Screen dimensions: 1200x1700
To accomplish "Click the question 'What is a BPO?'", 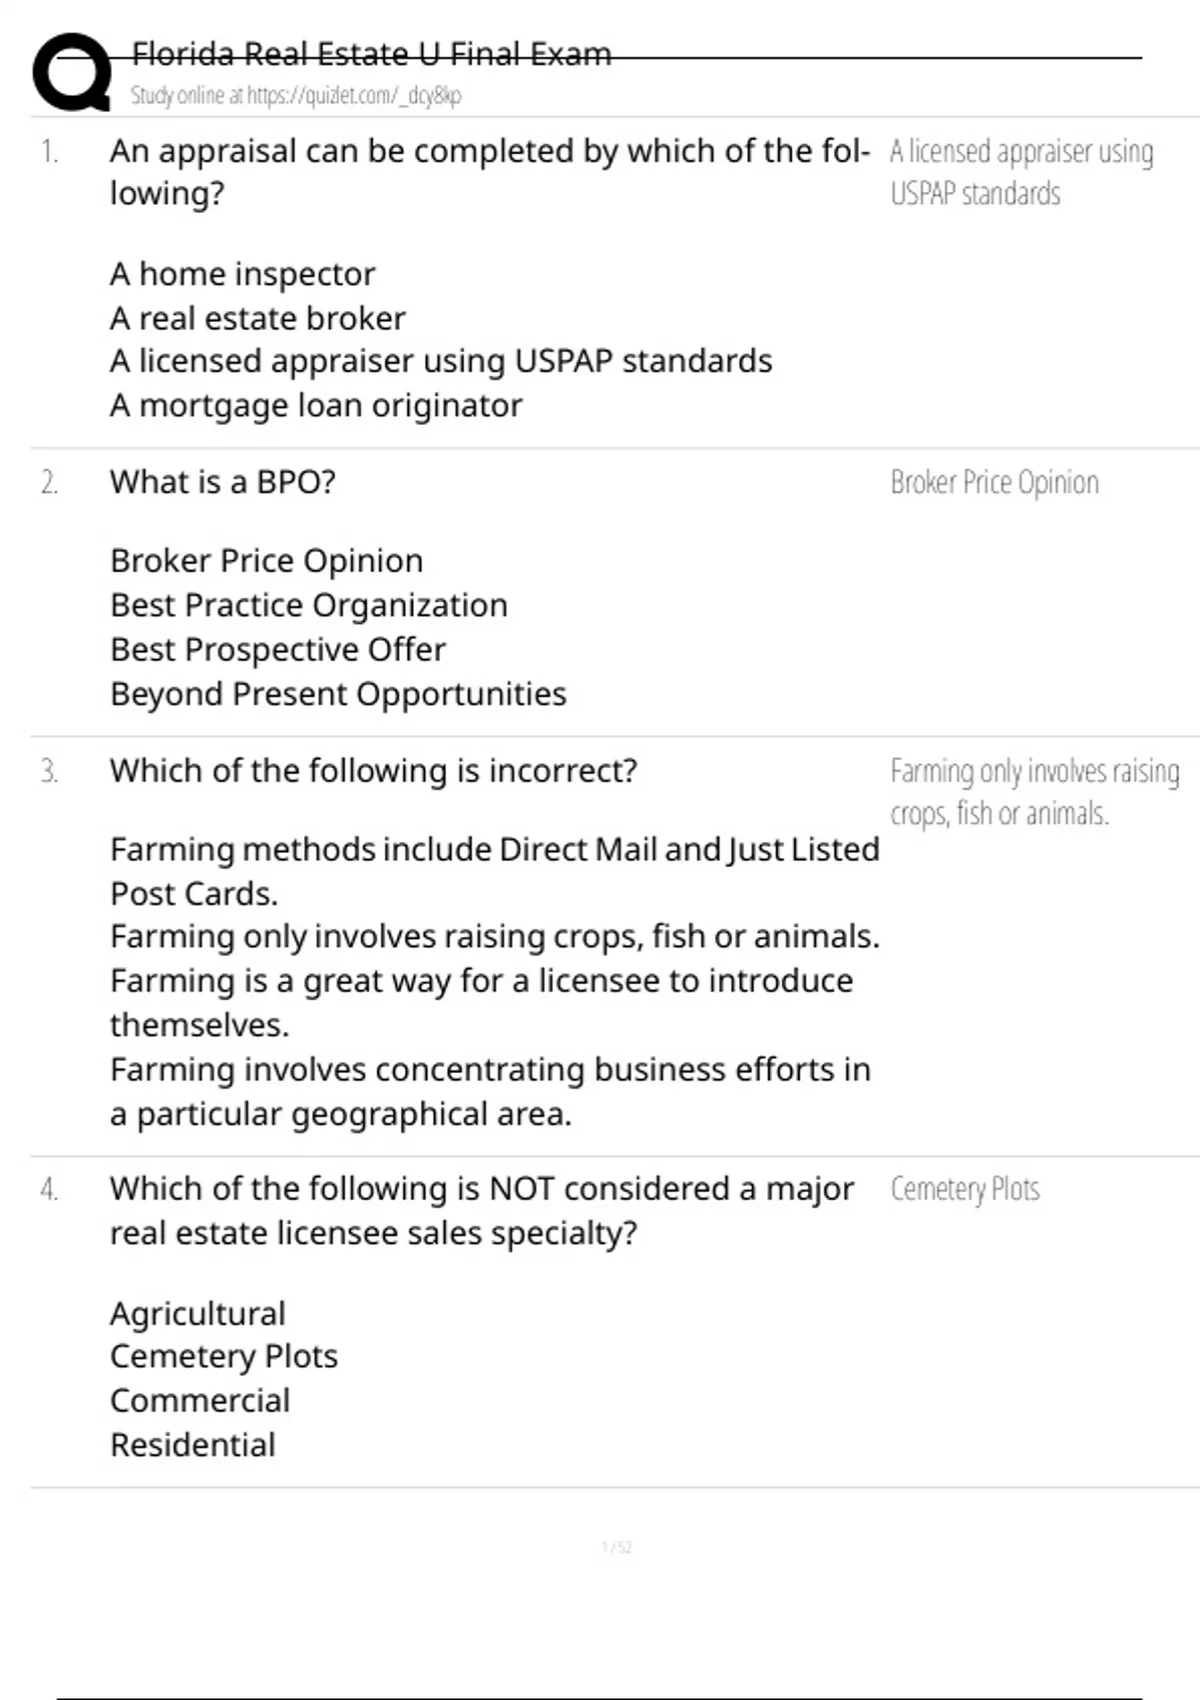I will click(x=222, y=482).
